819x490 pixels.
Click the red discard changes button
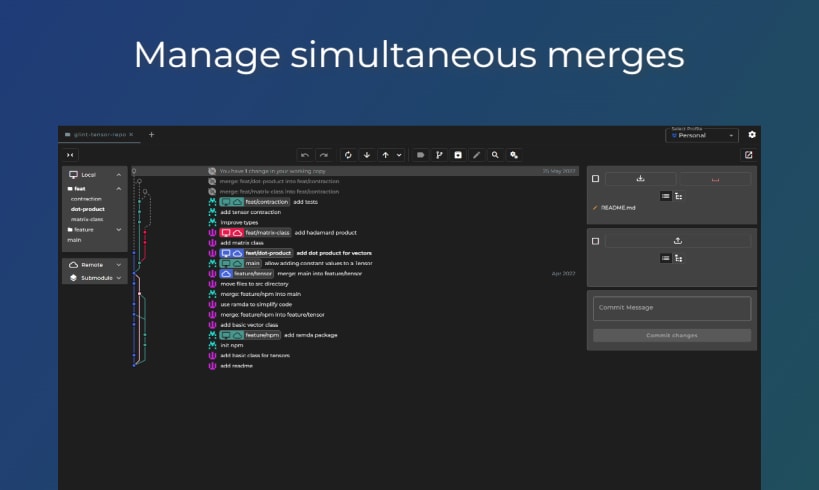point(716,179)
